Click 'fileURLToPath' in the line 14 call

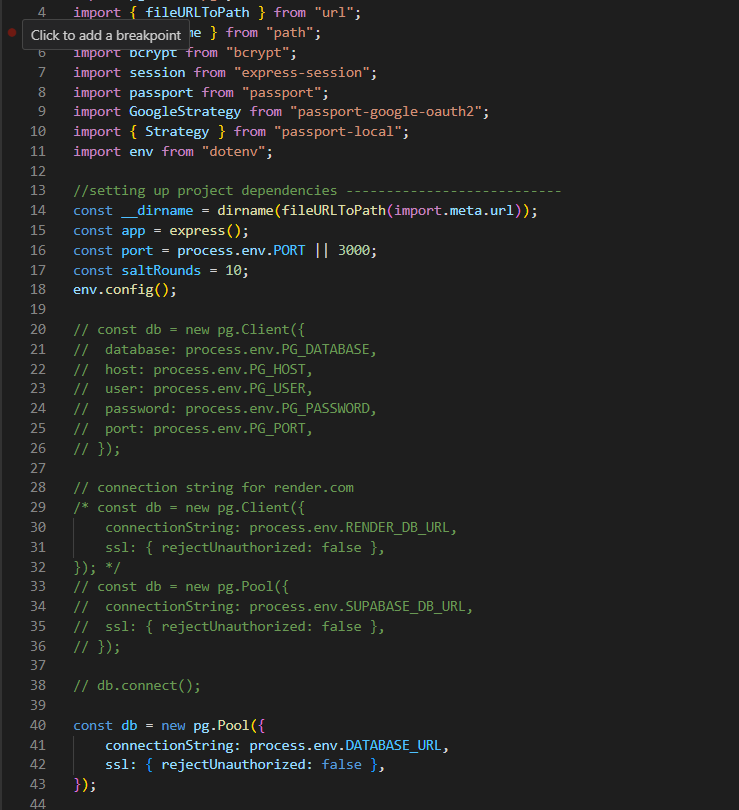(x=334, y=211)
